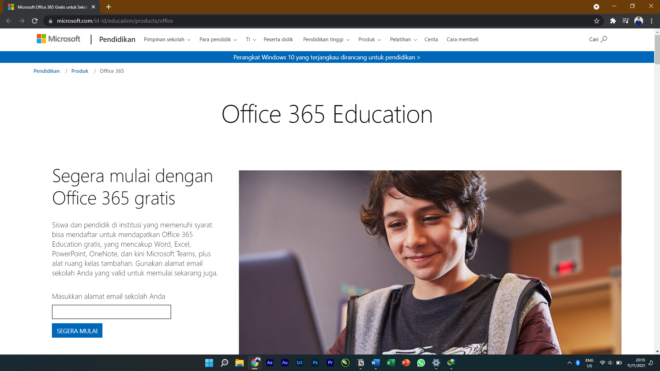
Task: Expand the Pendidikan tinggi menu
Action: (x=326, y=40)
